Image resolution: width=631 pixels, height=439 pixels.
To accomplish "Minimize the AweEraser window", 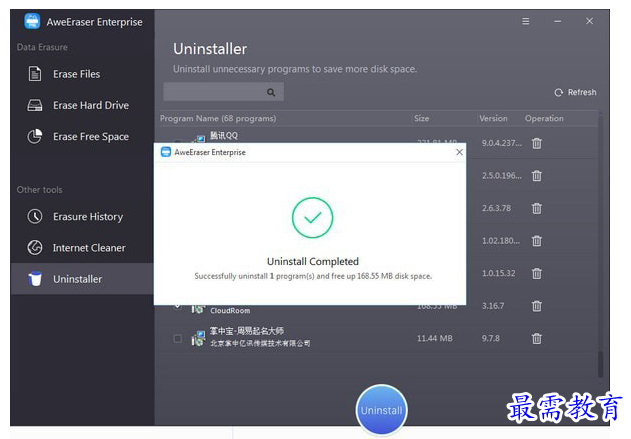I will (557, 21).
